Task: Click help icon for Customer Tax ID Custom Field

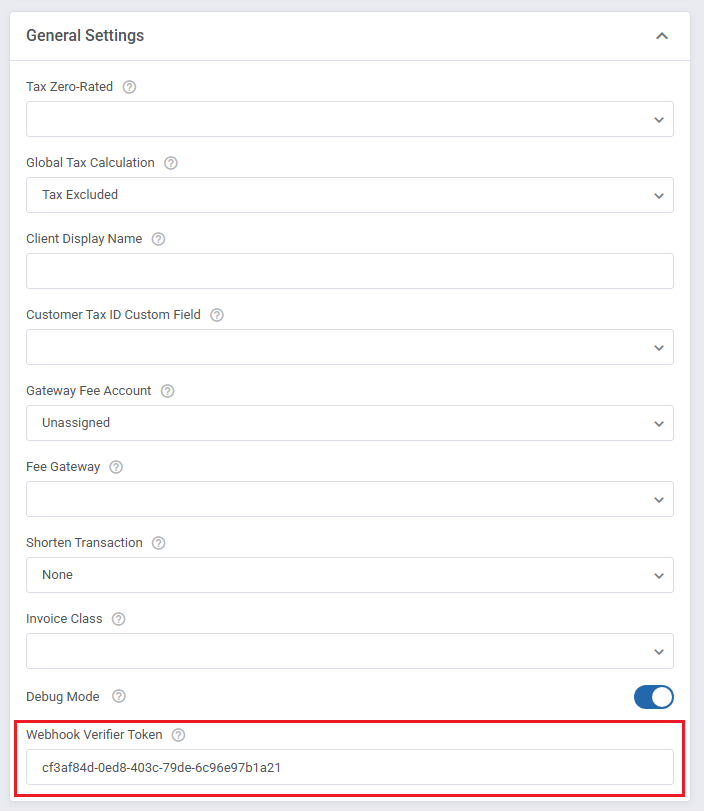Action: pyautogui.click(x=217, y=315)
